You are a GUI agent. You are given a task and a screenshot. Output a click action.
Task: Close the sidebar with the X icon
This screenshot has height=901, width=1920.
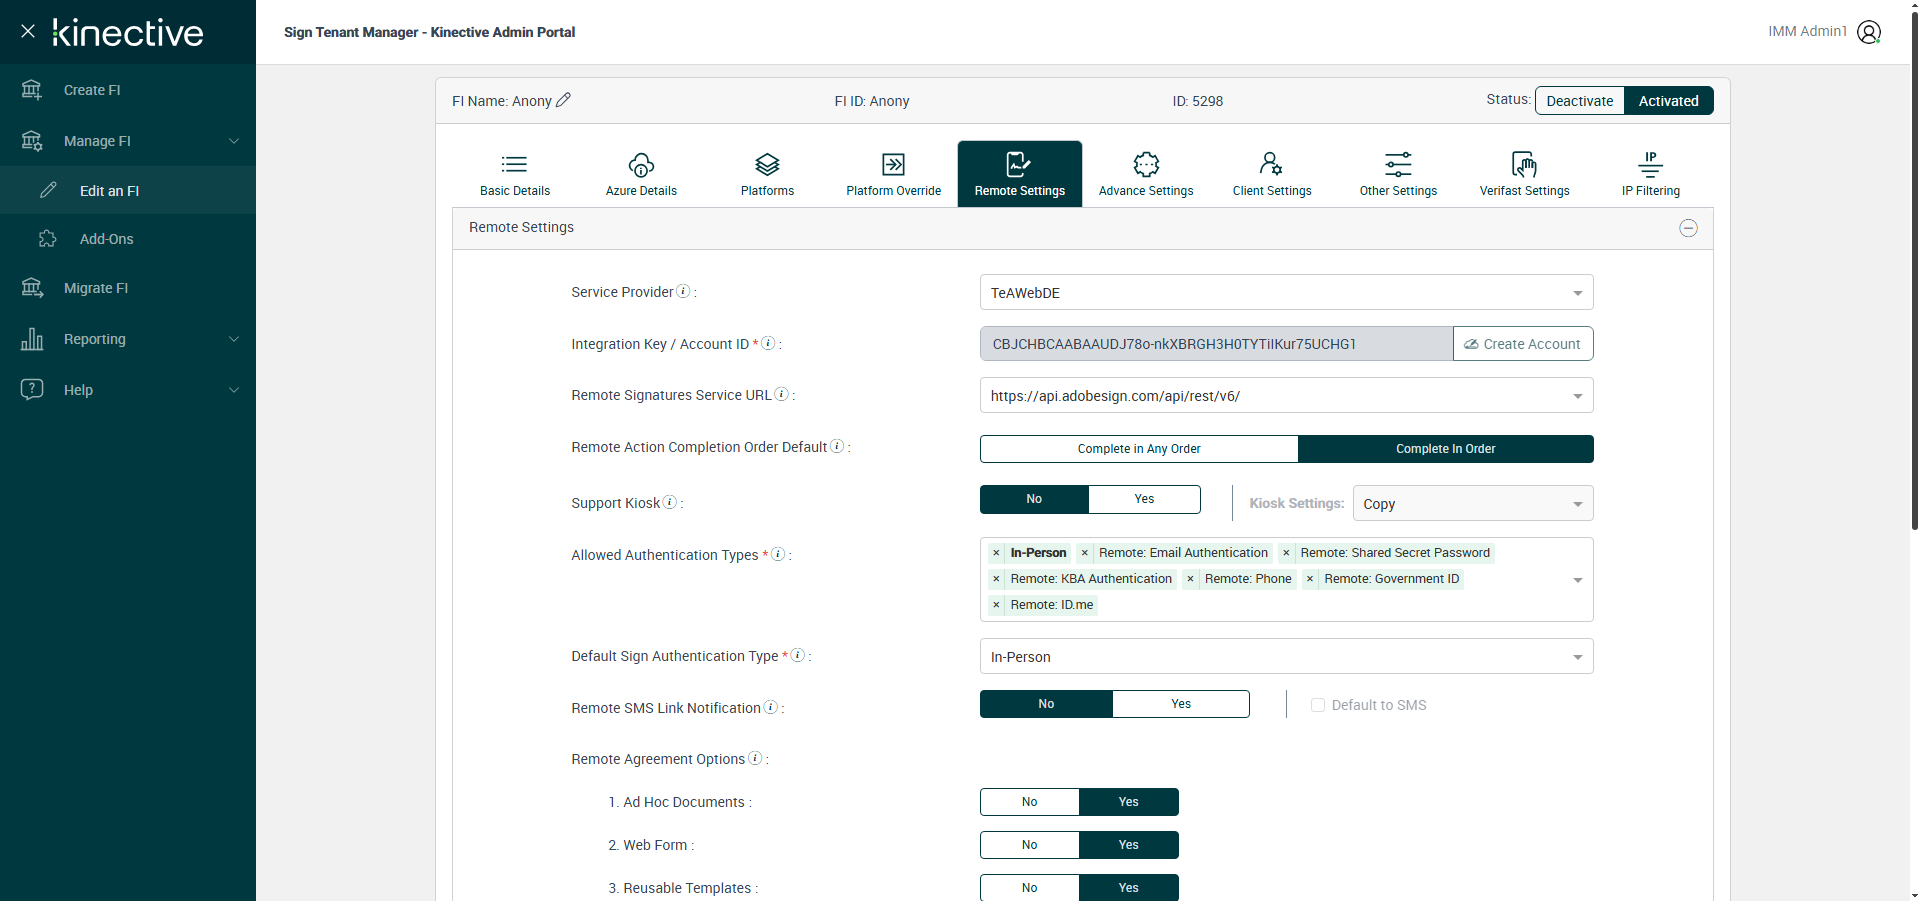coord(28,31)
